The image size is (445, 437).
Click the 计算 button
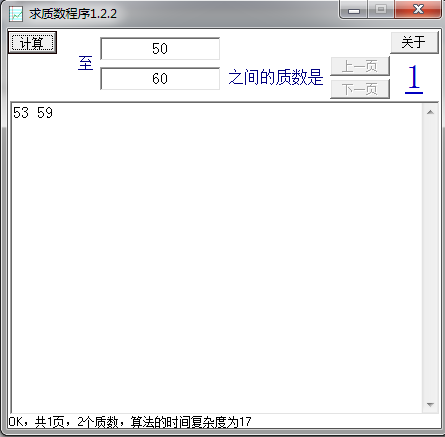tap(32, 43)
